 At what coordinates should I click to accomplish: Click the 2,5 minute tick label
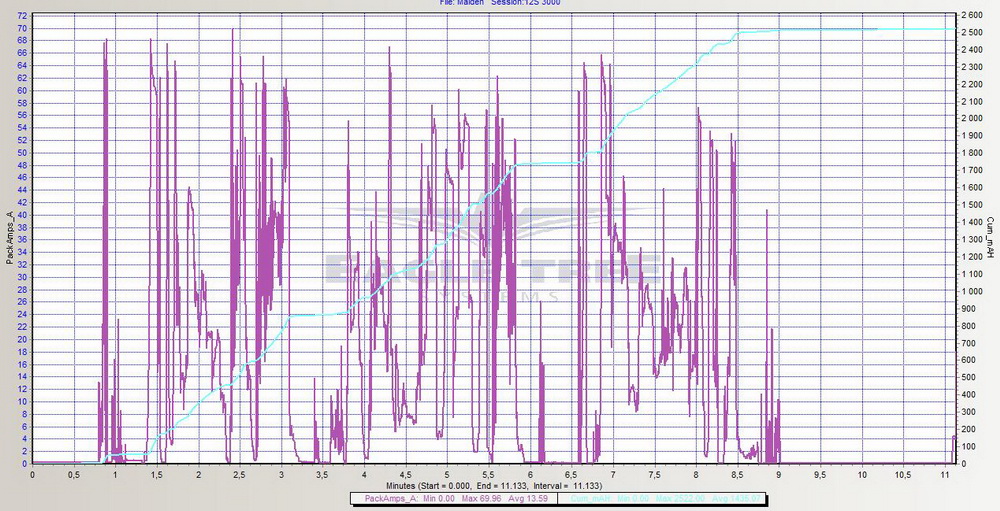[240, 474]
